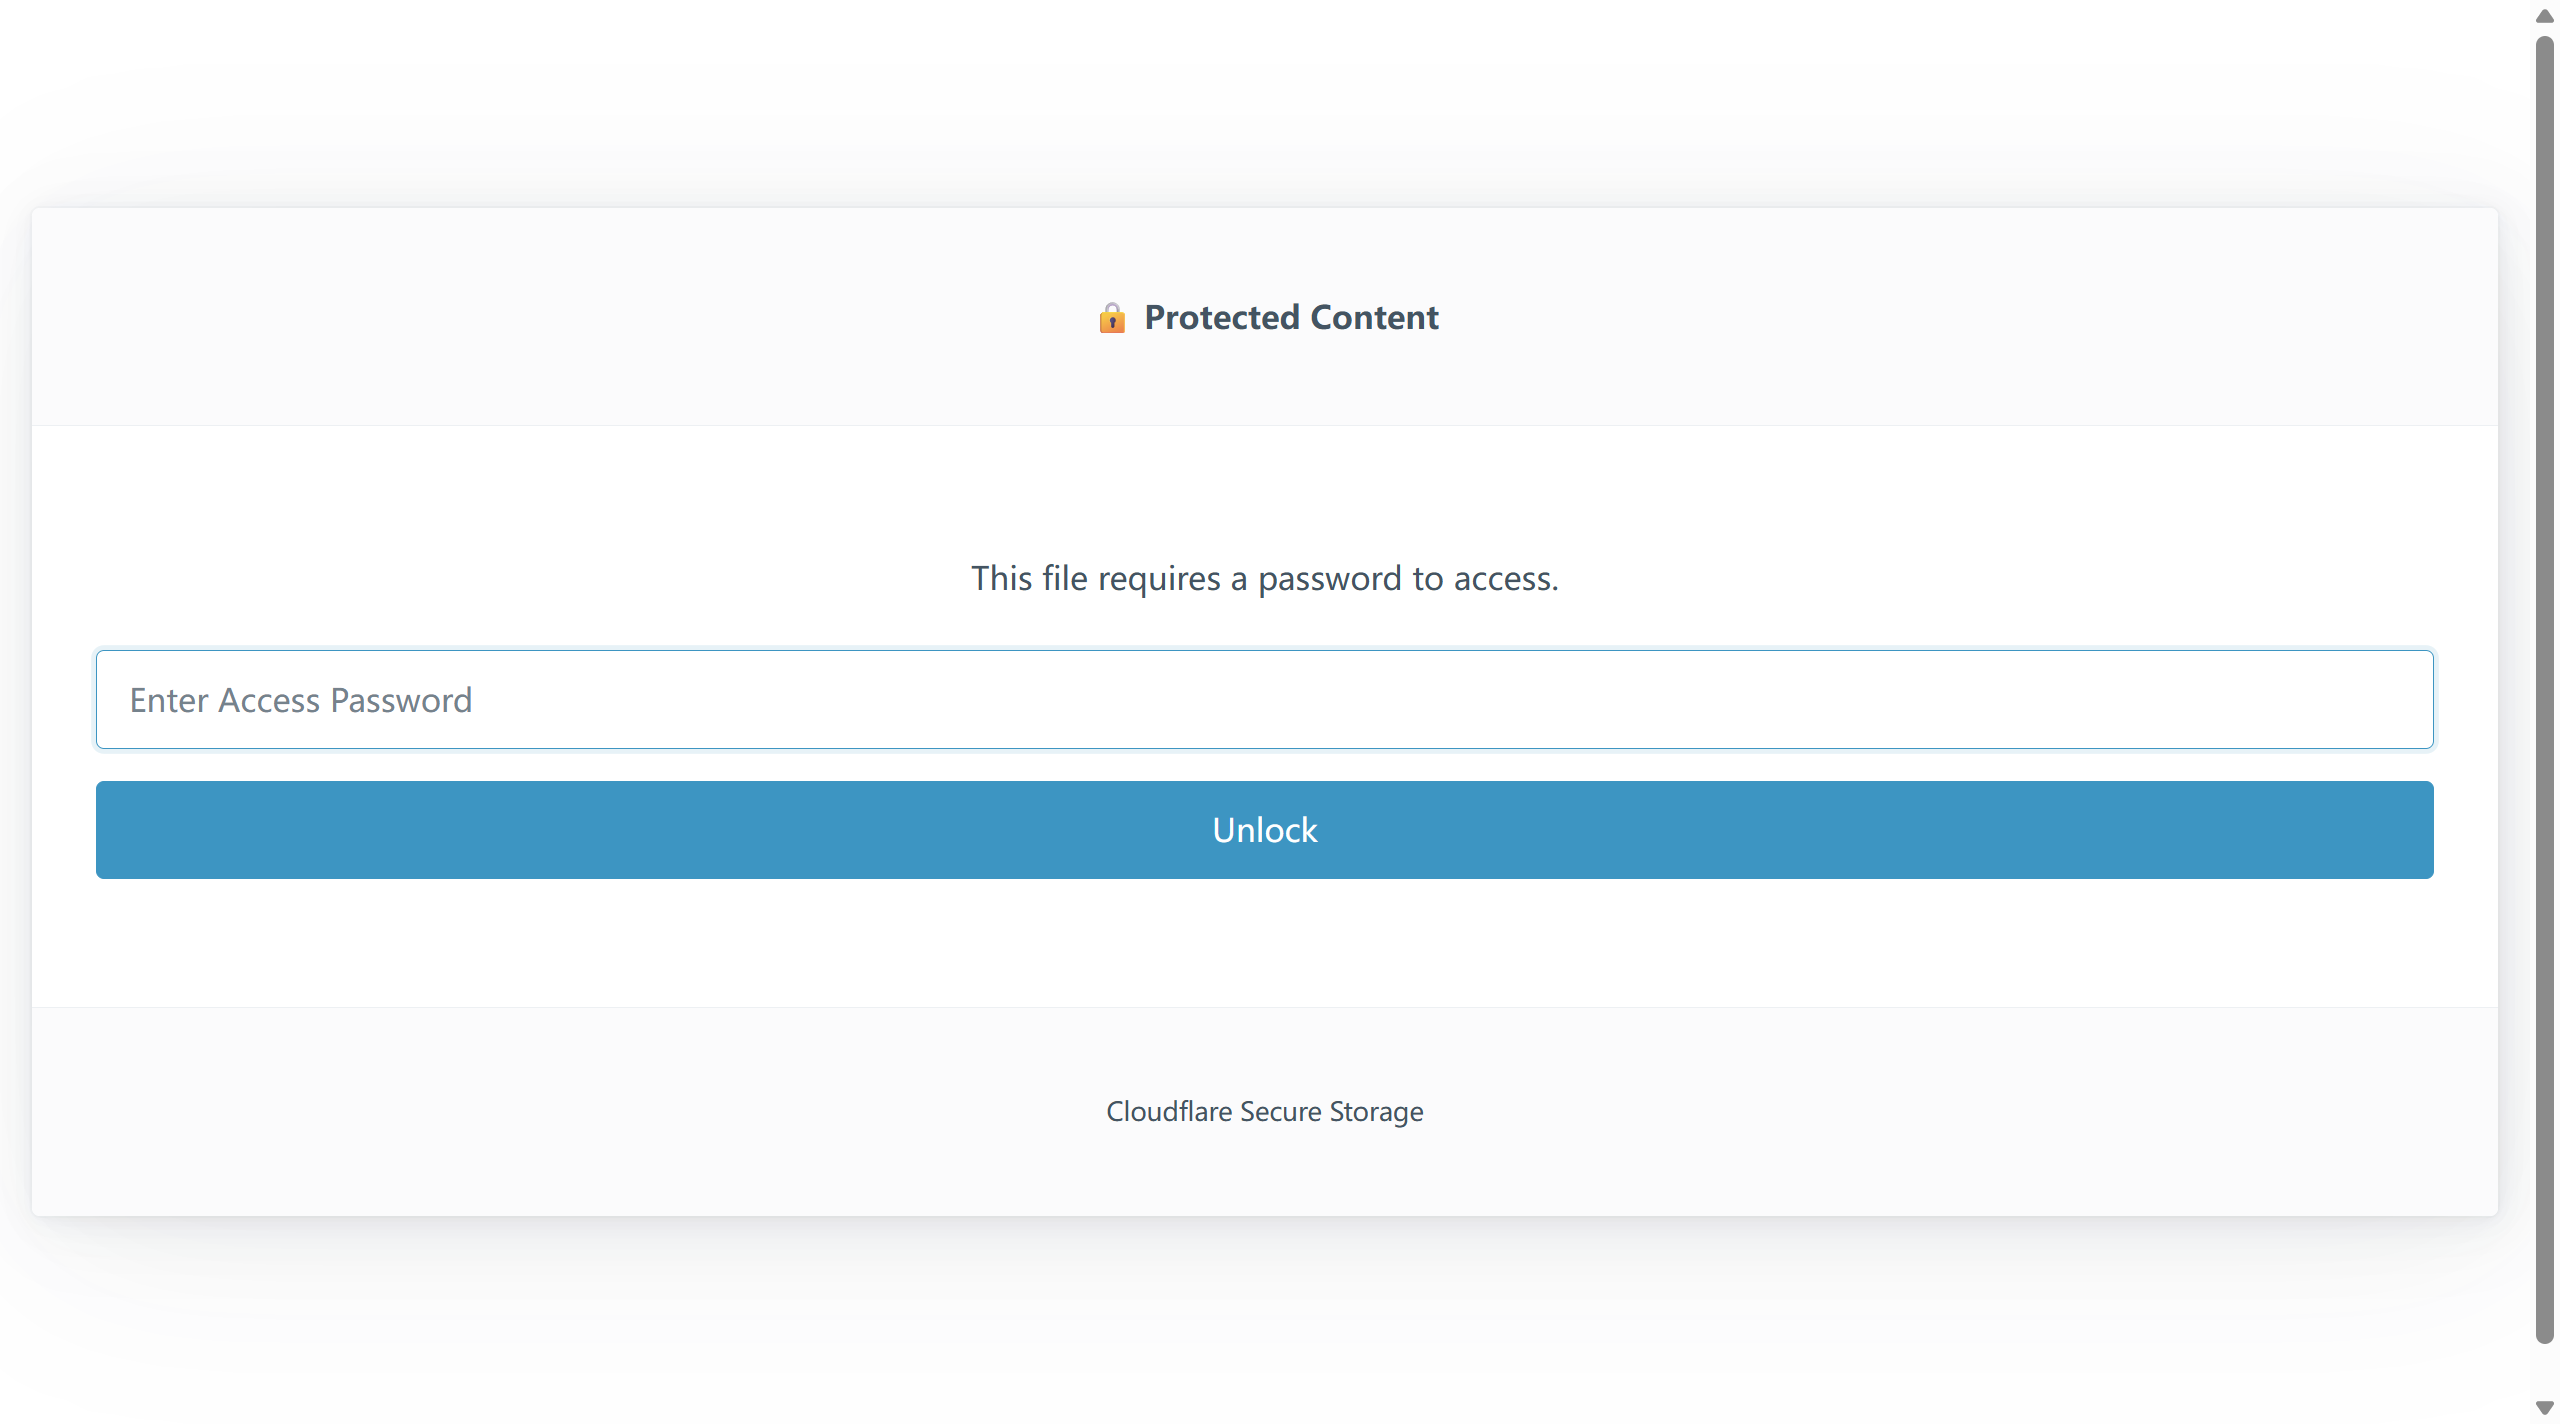2560x1424 pixels.
Task: Focus the Enter Access Password field
Action: [1264, 699]
